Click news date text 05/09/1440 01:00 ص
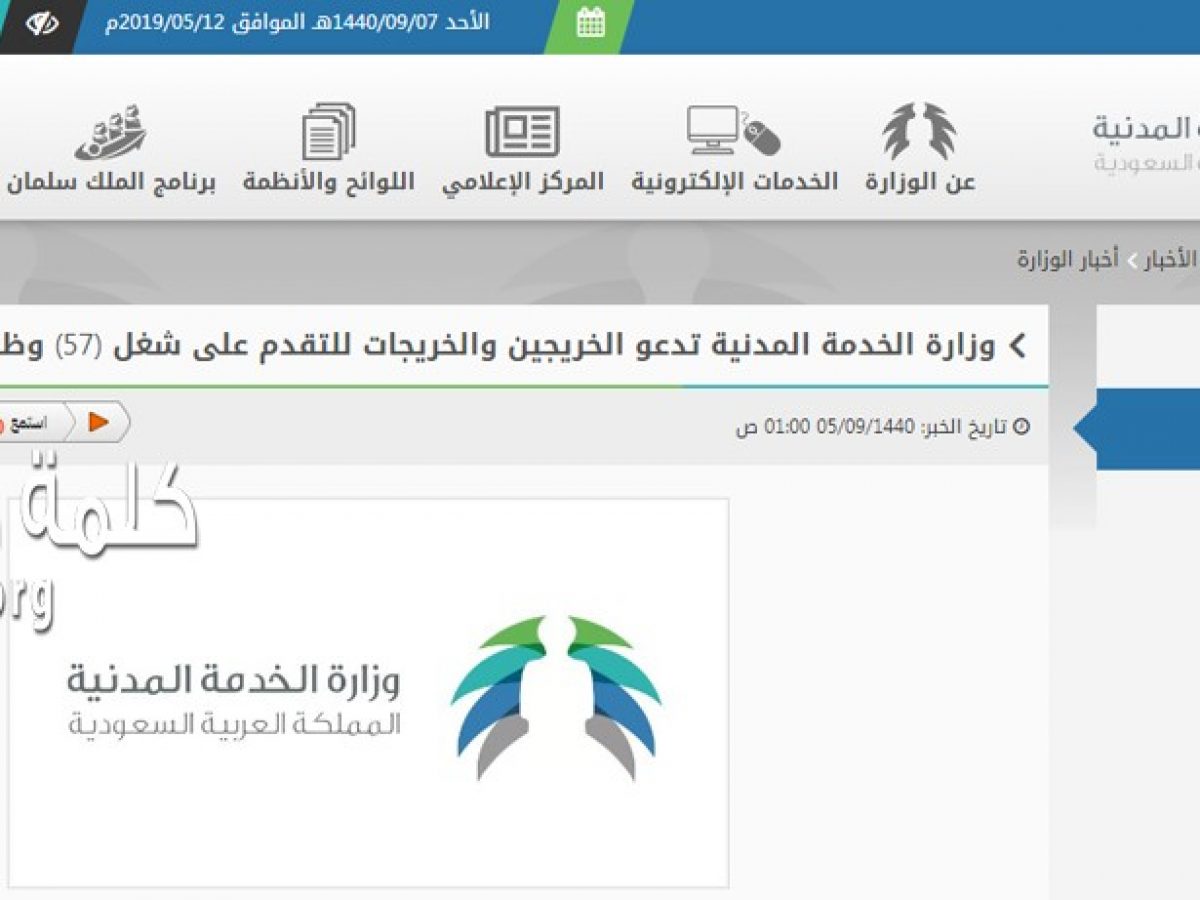 [825, 427]
